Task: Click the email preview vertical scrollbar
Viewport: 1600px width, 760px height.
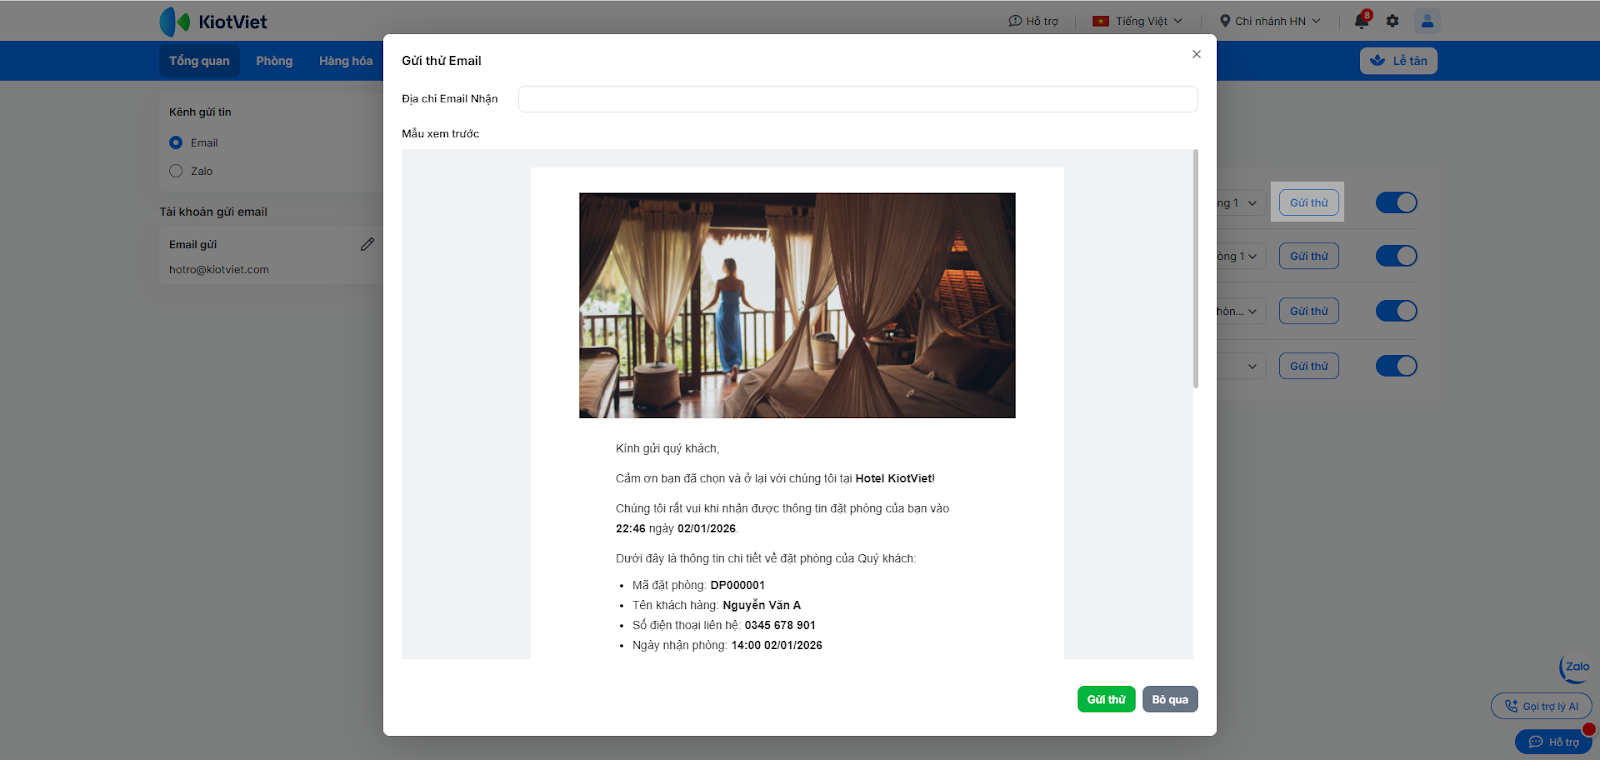Action: [x=1195, y=268]
